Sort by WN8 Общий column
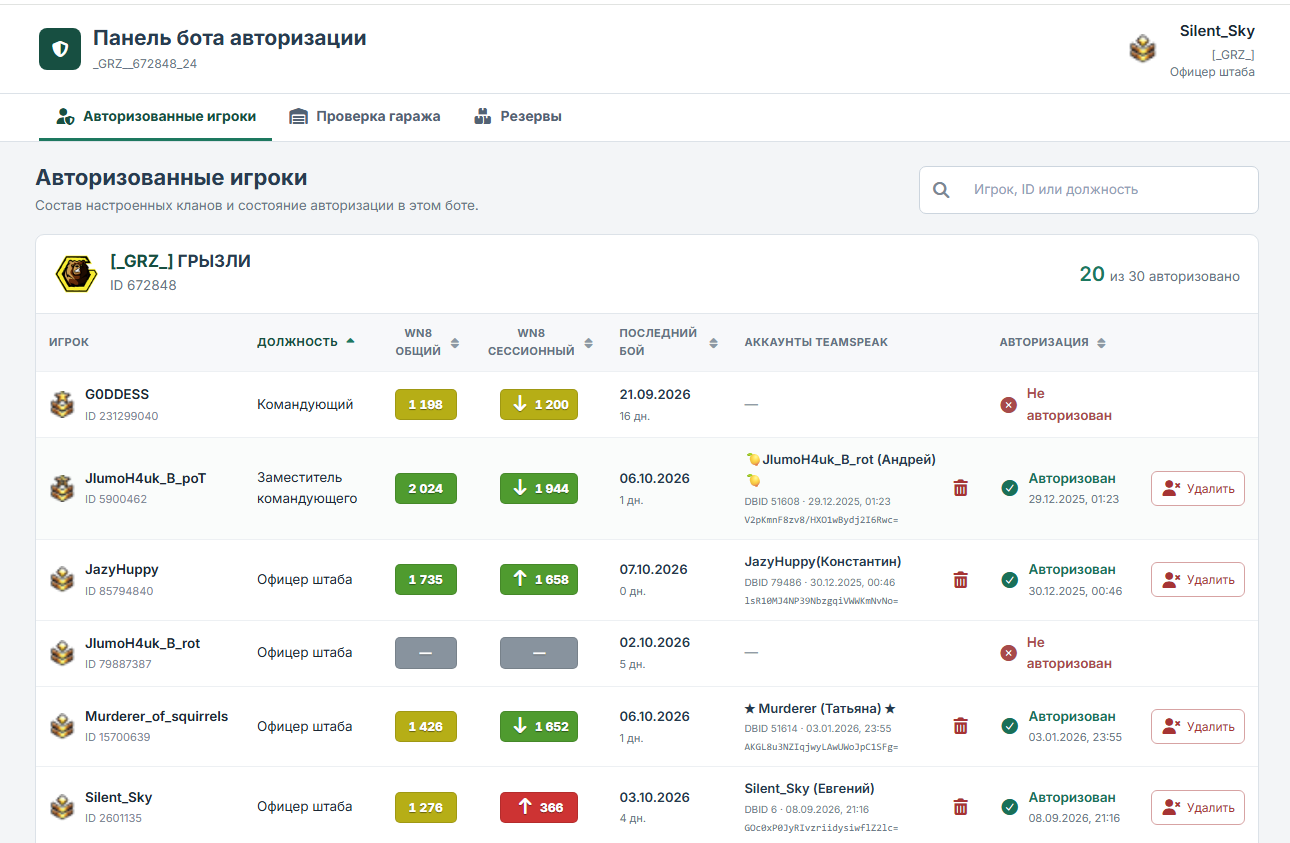 pyautogui.click(x=427, y=342)
